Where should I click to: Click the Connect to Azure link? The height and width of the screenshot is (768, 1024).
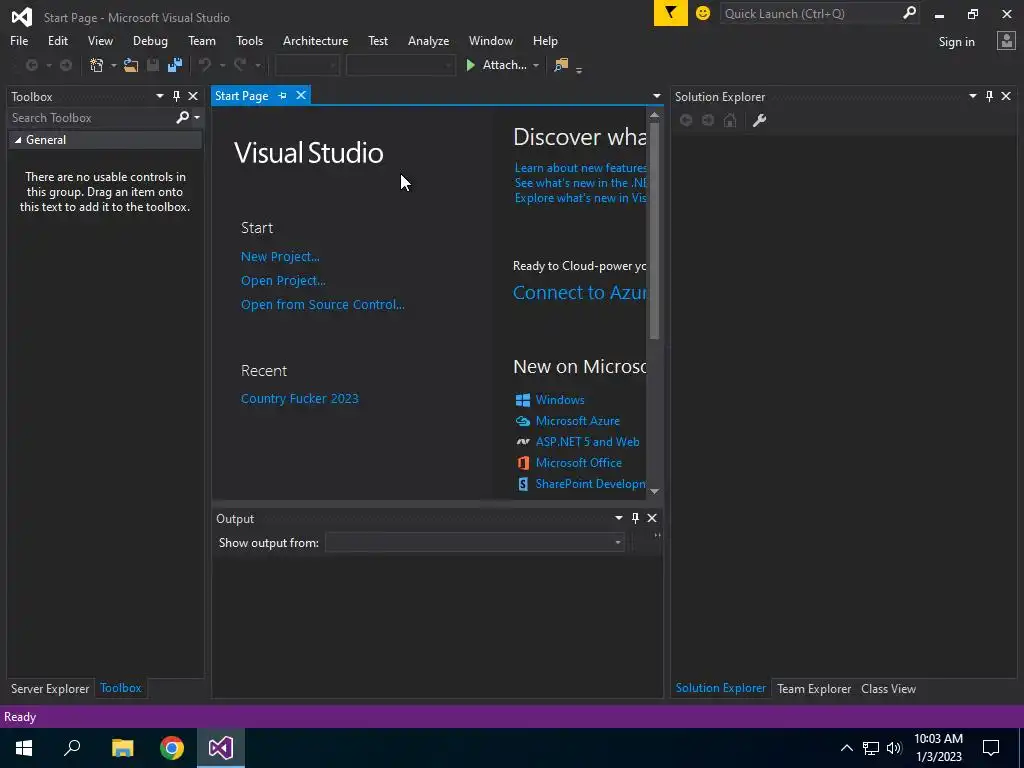(580, 292)
